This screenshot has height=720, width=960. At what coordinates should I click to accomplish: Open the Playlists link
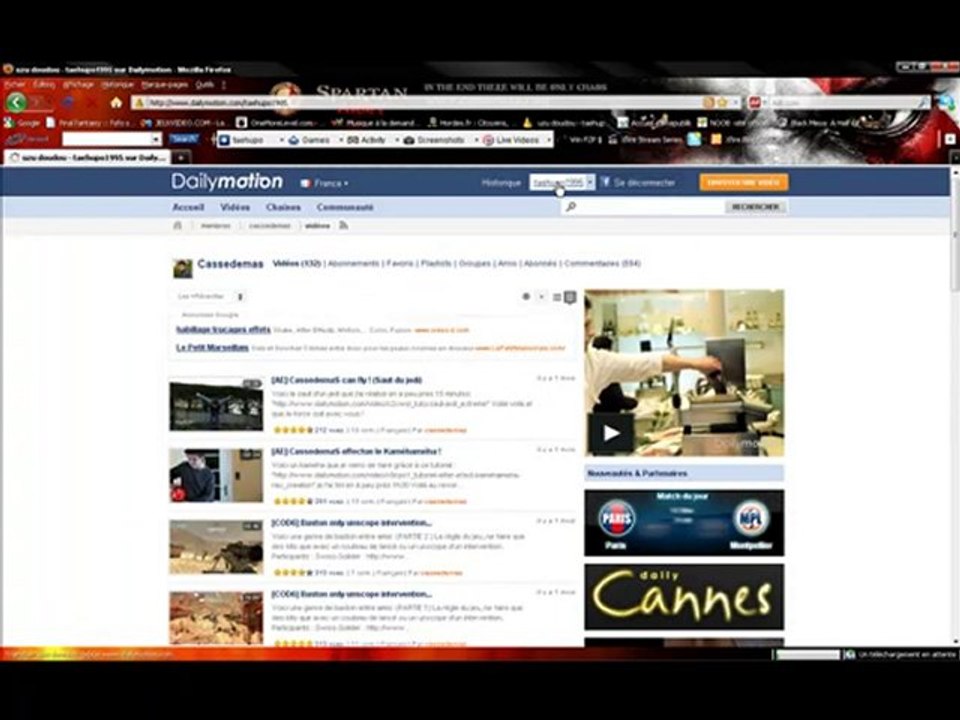[436, 264]
